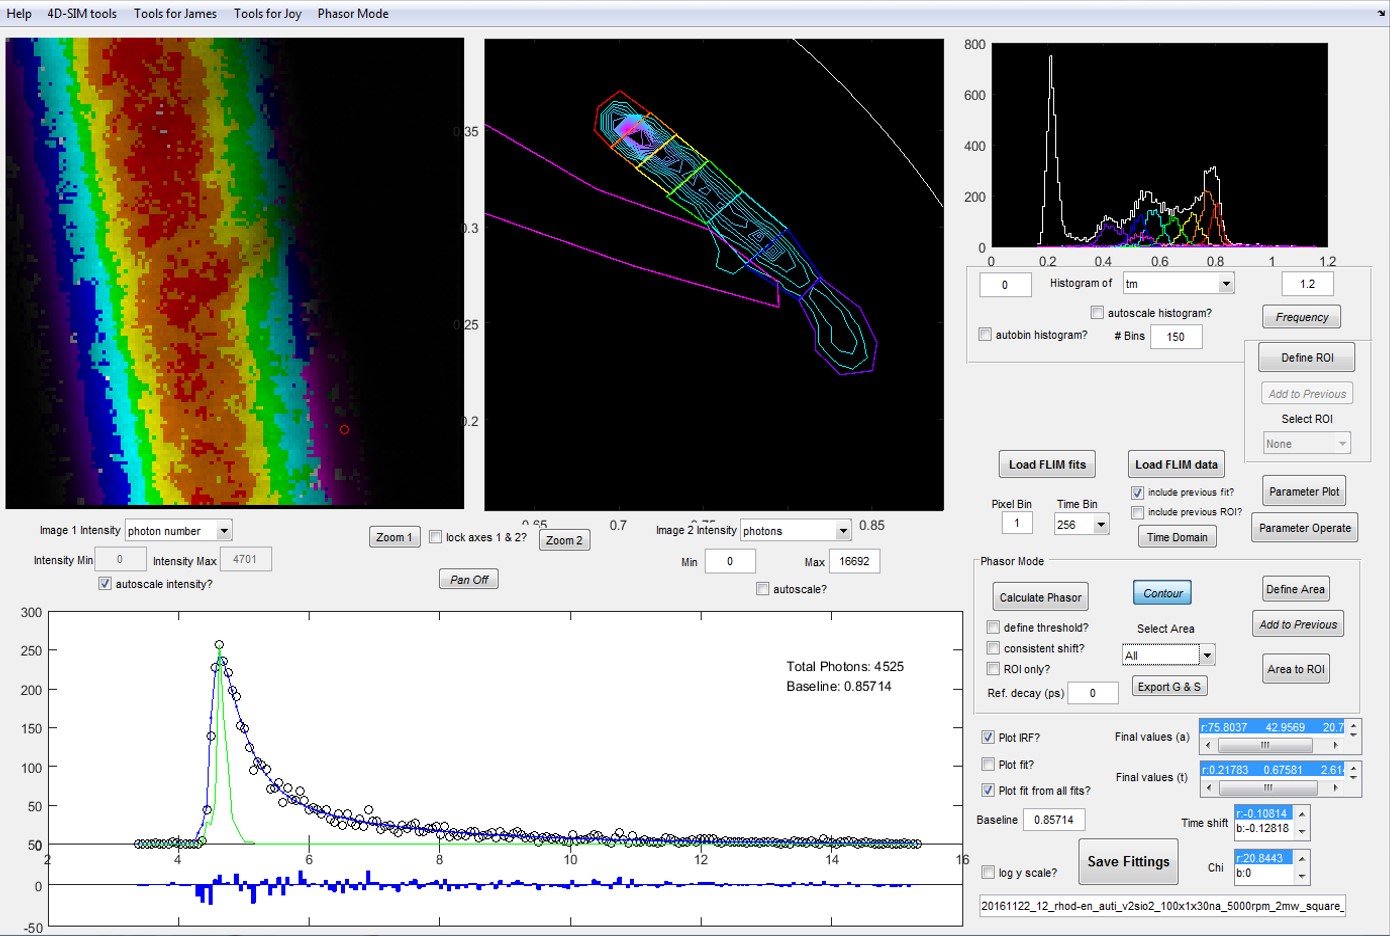Toggle autoscale intensity for Image 1
1390x936 pixels.
pos(105,583)
